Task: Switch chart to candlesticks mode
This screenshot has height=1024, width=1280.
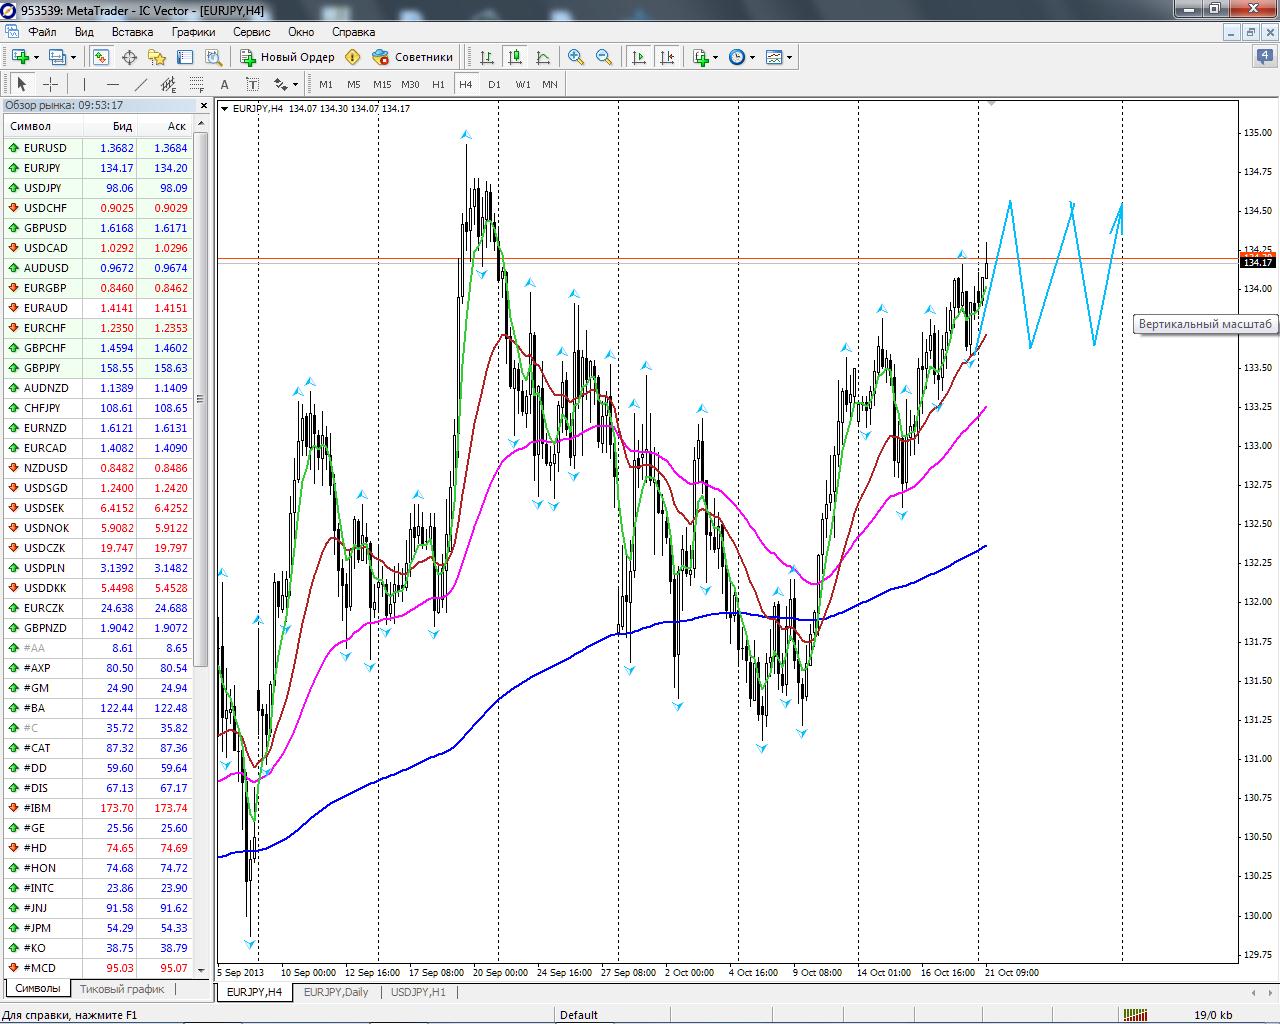Action: tap(515, 57)
